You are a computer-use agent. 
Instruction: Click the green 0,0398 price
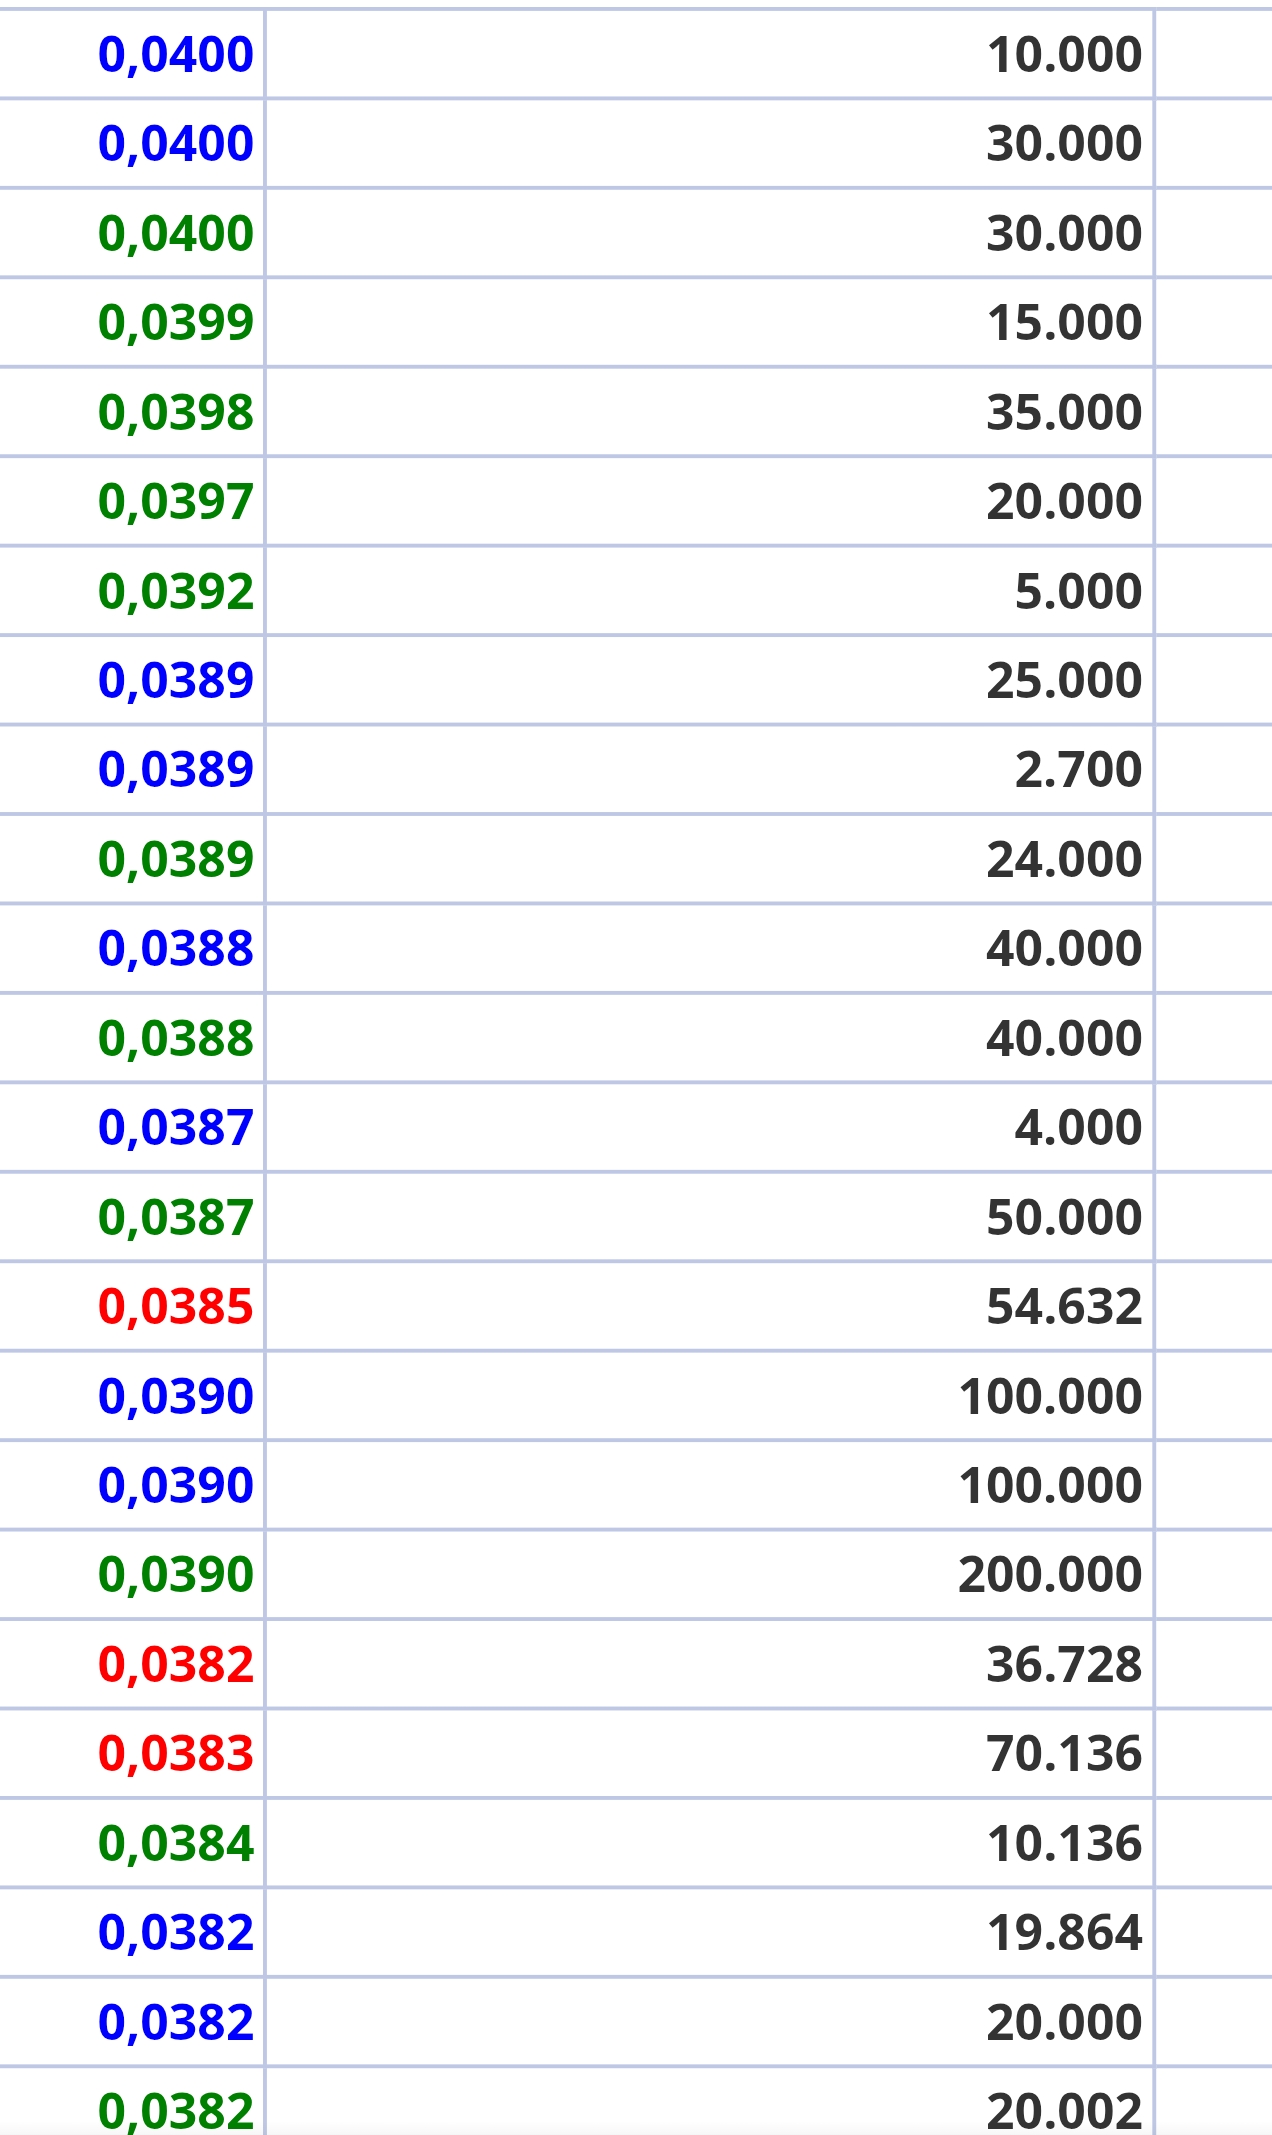tap(175, 412)
